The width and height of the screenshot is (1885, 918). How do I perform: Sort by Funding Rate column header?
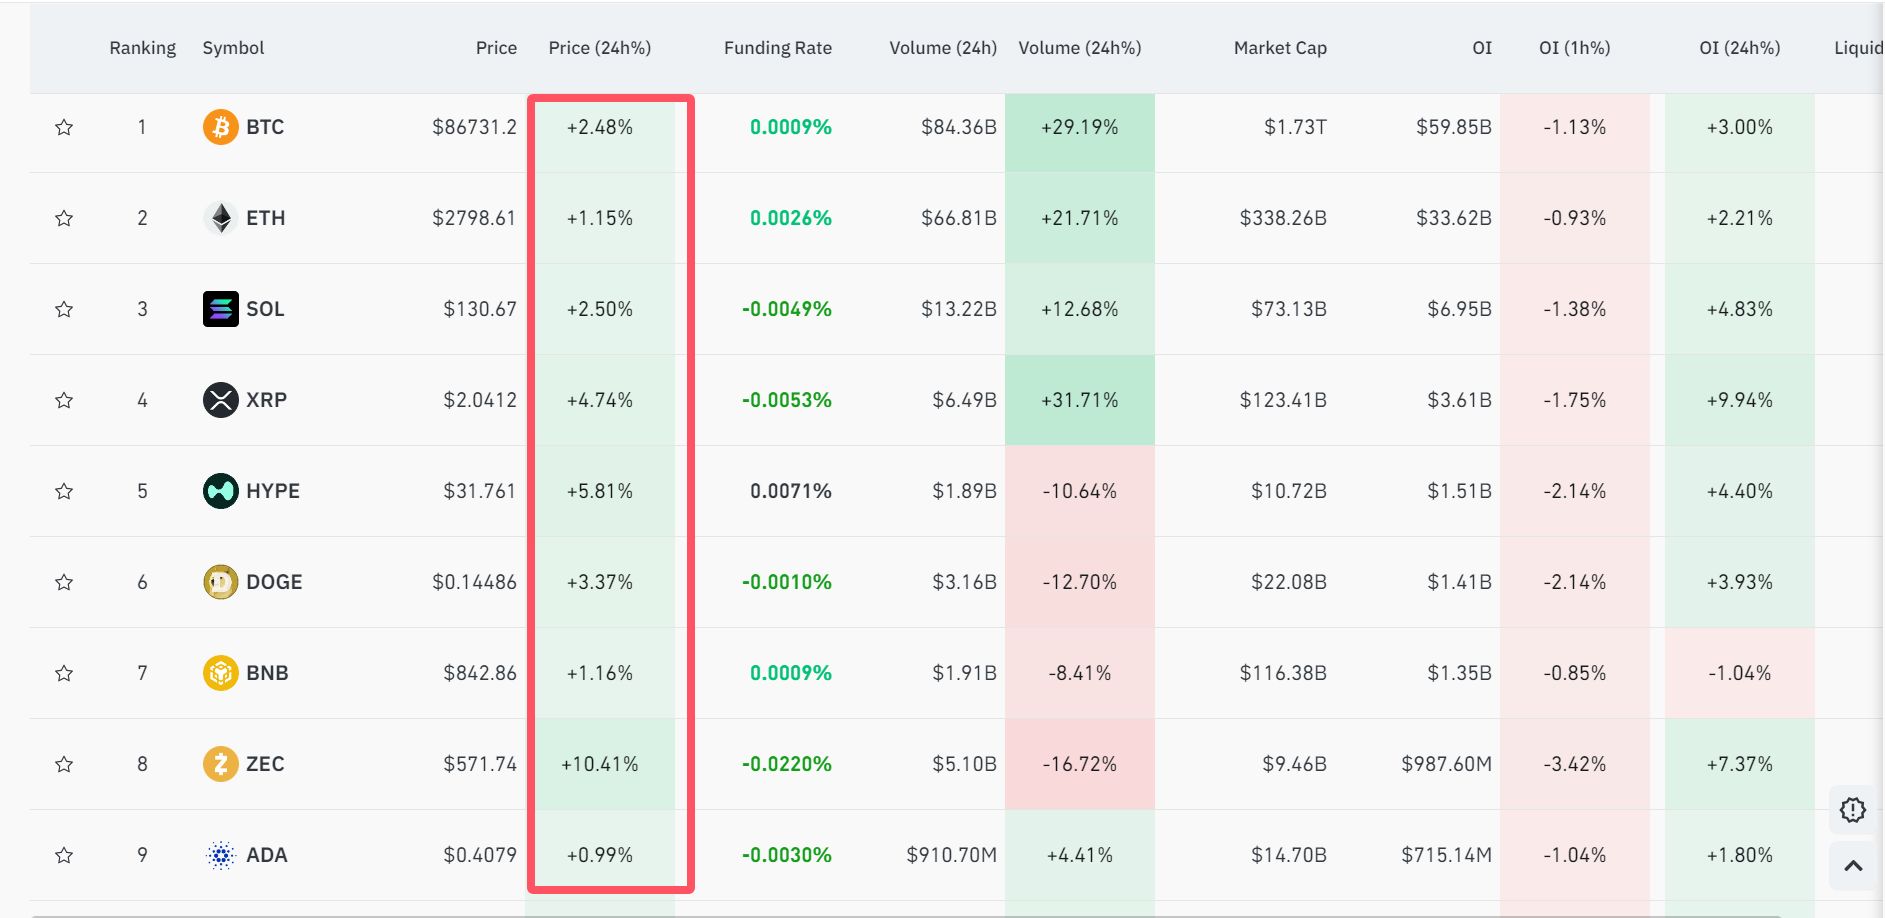(777, 48)
